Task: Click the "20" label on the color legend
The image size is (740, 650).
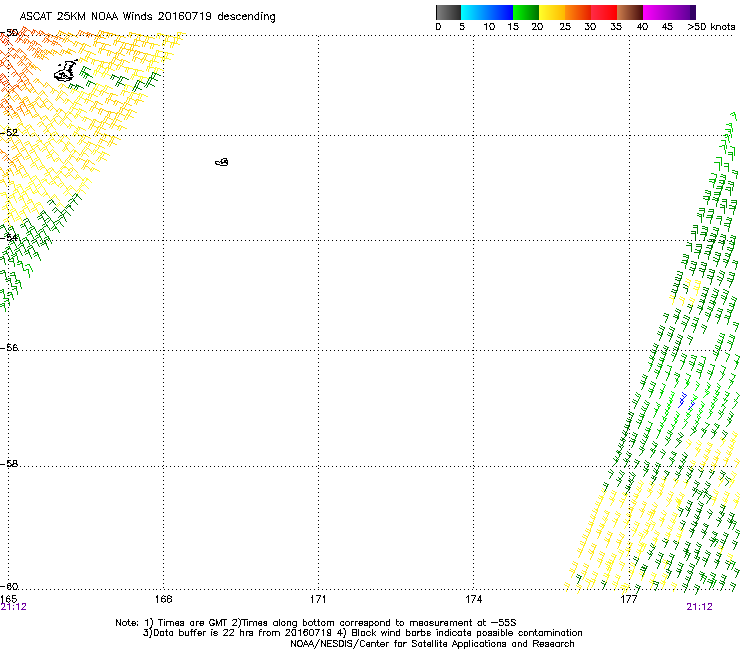Action: [537, 27]
